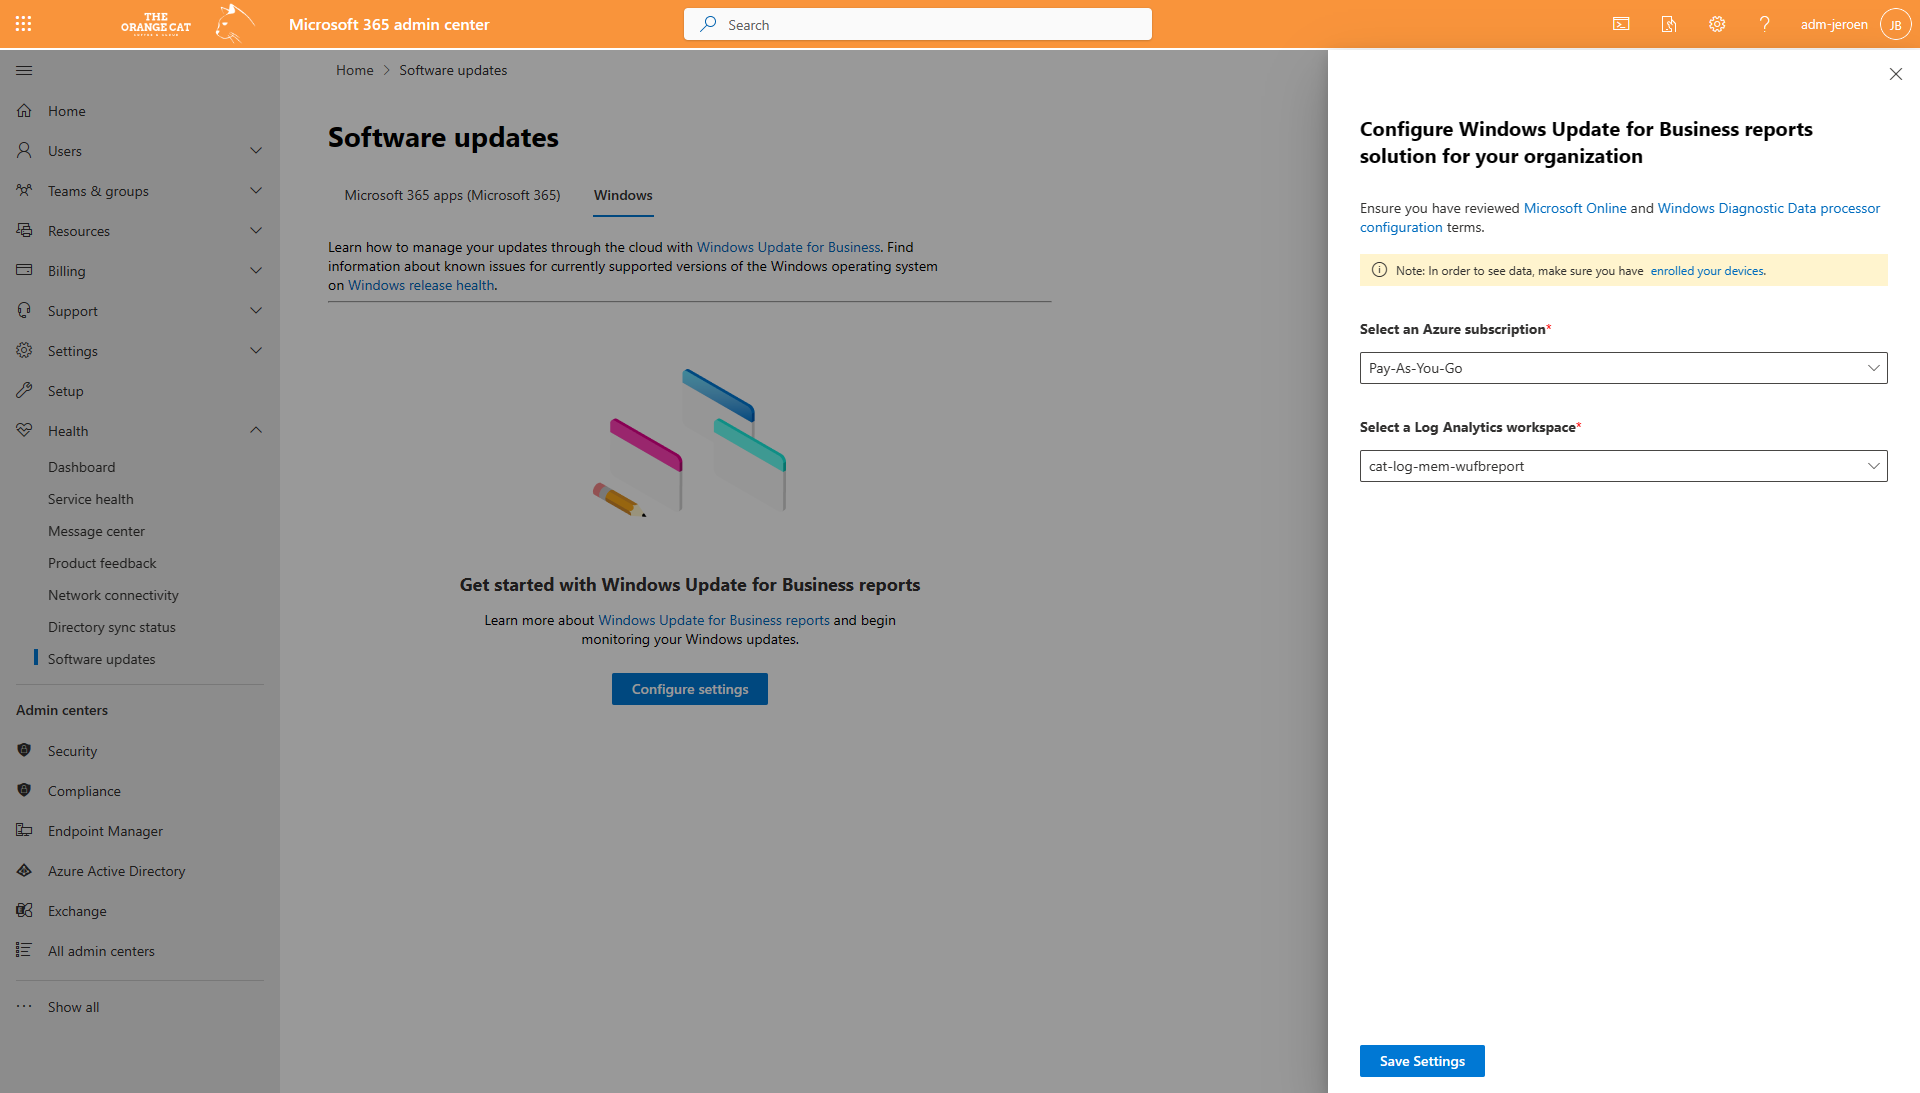Open the enrolled your devices link
This screenshot has width=1920, height=1093.
pos(1707,271)
